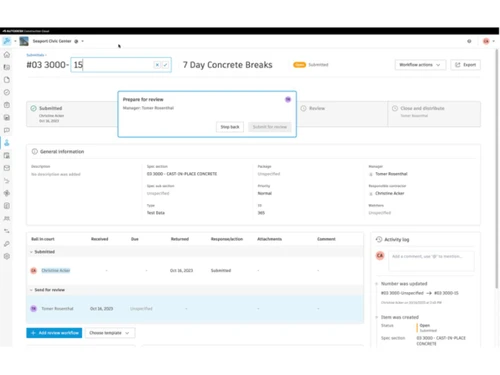Open the CA user avatar in the top bar
The width and height of the screenshot is (500, 375).
click(486, 41)
